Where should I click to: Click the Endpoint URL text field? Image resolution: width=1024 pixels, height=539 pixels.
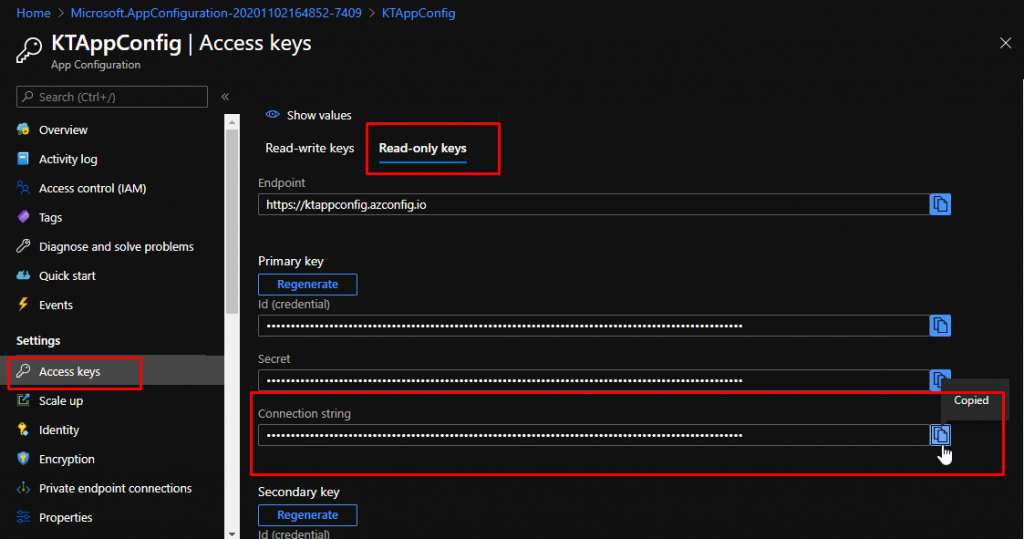(x=594, y=204)
